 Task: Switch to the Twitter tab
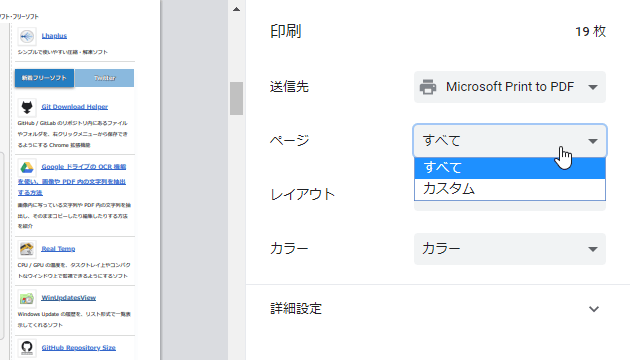point(104,78)
